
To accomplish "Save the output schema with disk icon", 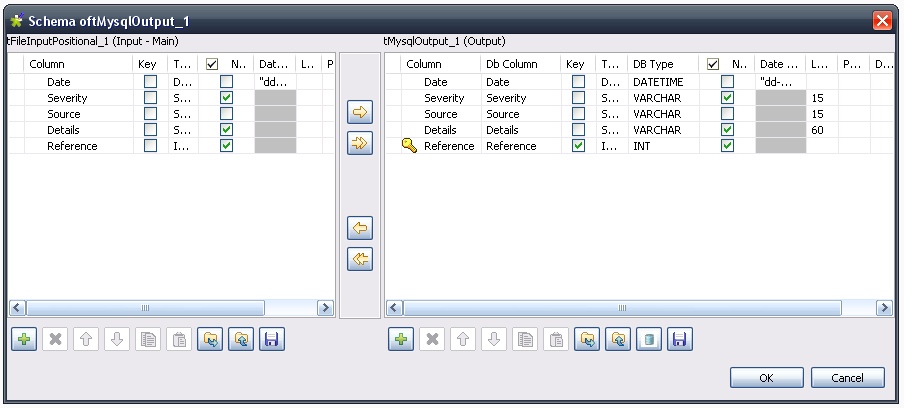I will pyautogui.click(x=680, y=340).
